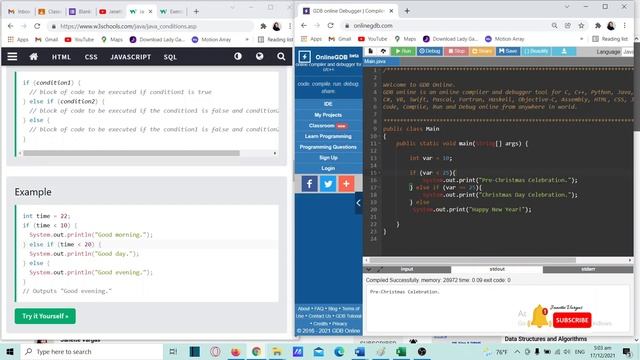Click the w3schools URL address bar
Image resolution: width=640 pixels, height=360 pixels.
click(150, 26)
